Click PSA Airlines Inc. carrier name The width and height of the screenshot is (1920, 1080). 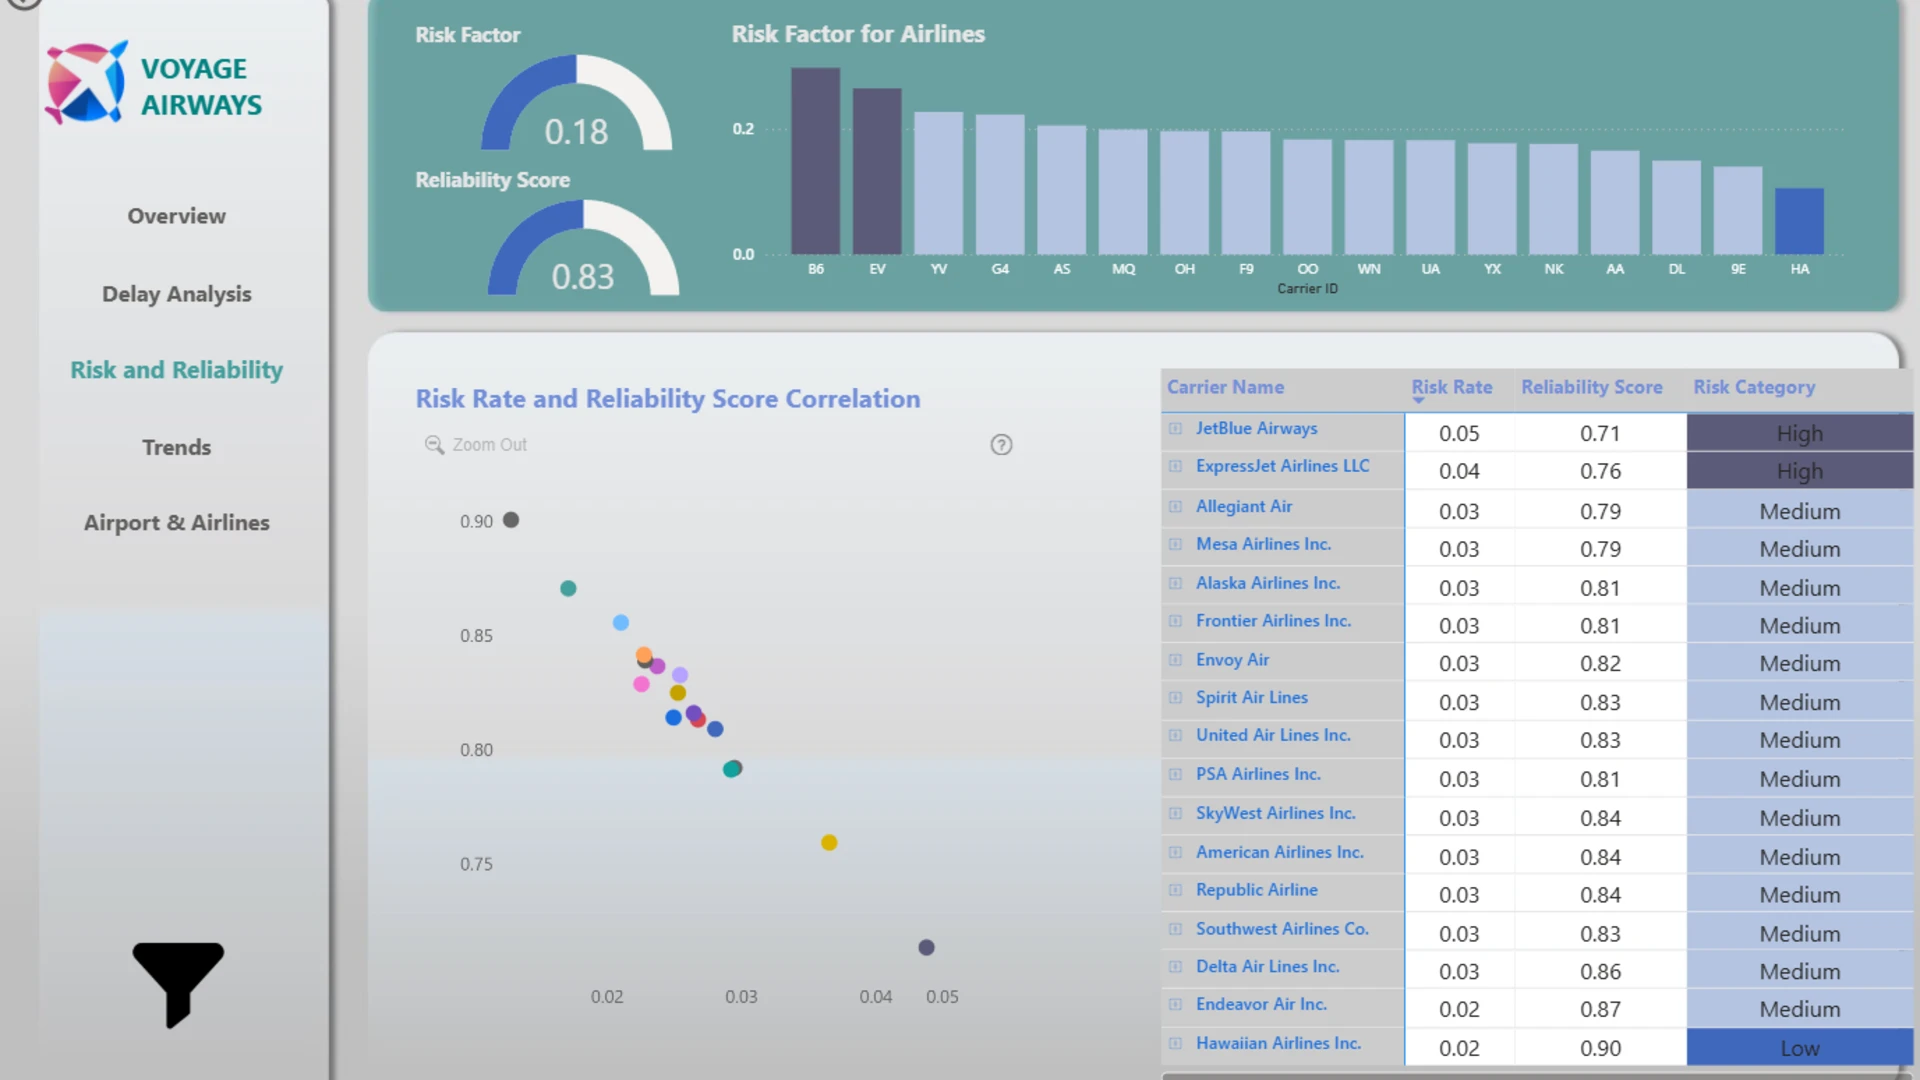pyautogui.click(x=1258, y=774)
